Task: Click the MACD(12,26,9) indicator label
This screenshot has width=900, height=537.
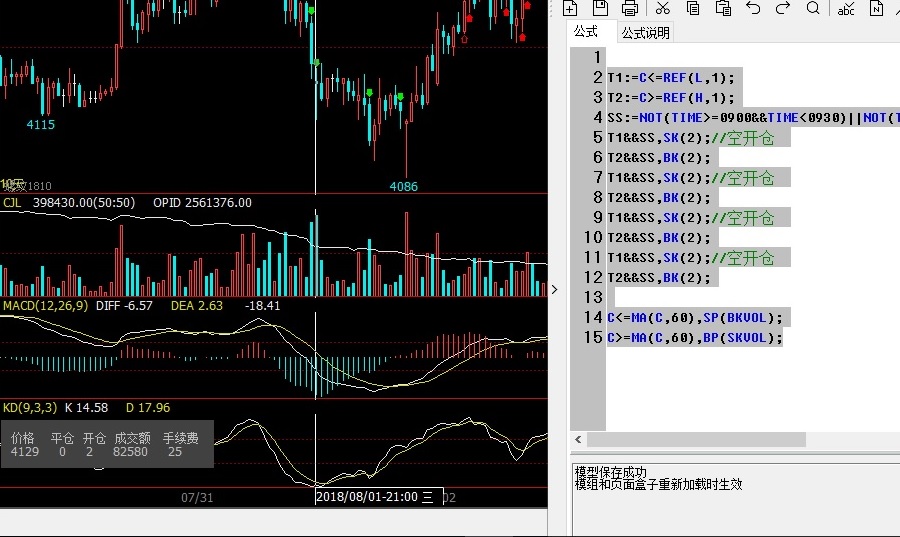Action: [x=45, y=305]
